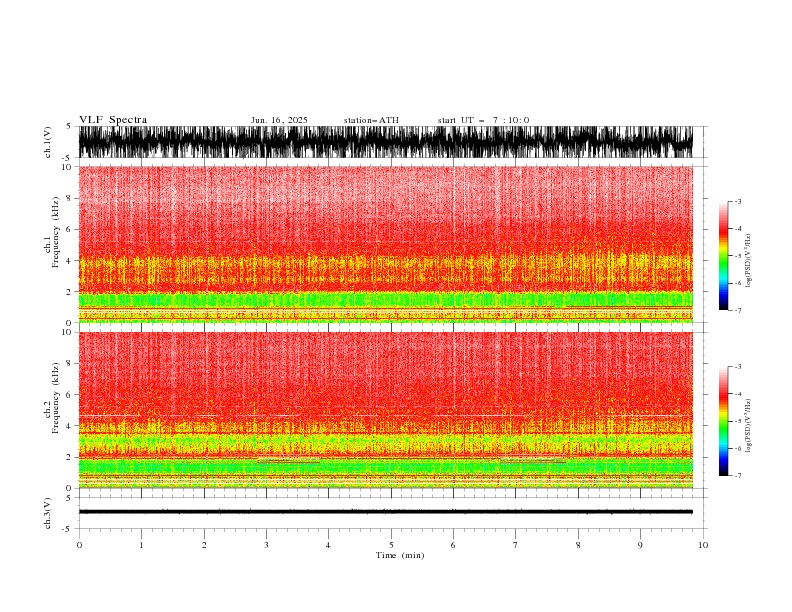792x612 pixels.
Task: Click time axis tick label "3"
Action: point(266,545)
